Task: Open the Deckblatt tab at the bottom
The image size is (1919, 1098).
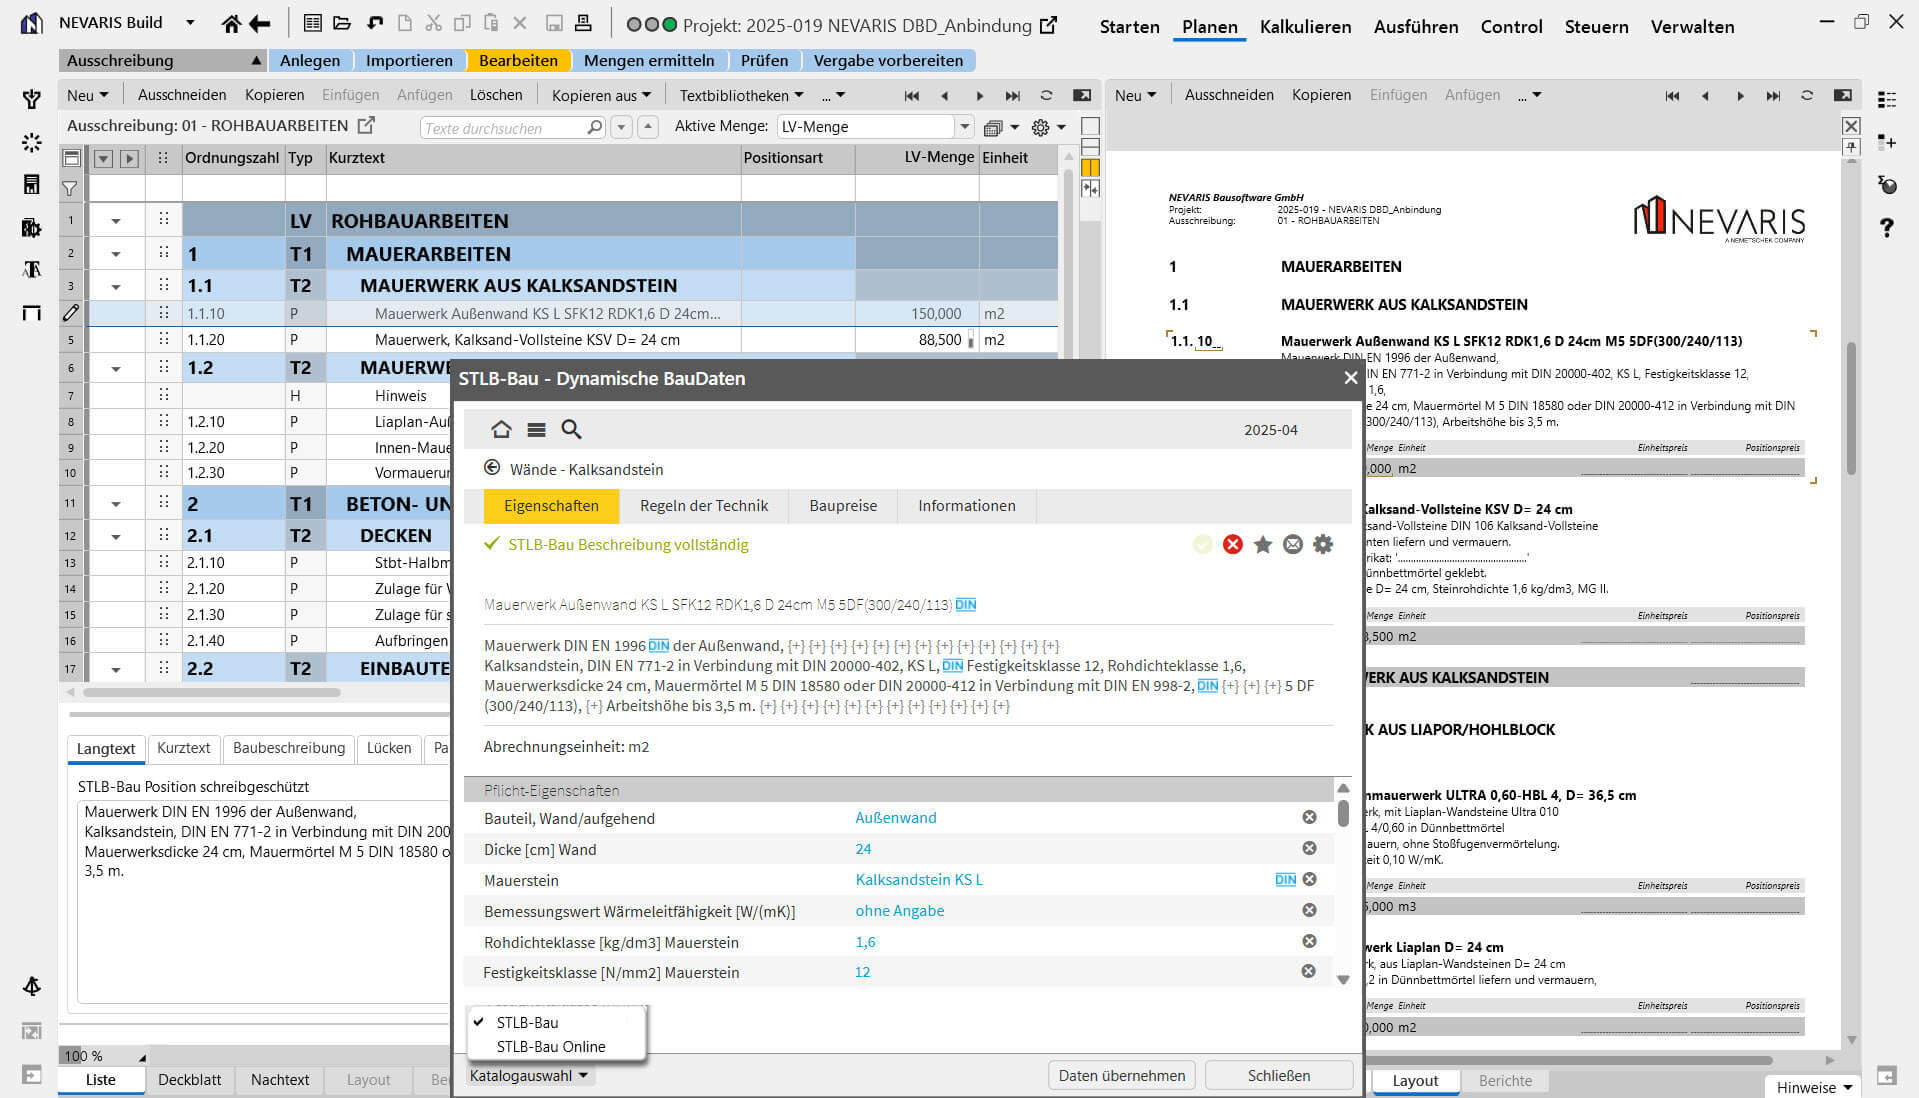Action: pos(189,1080)
